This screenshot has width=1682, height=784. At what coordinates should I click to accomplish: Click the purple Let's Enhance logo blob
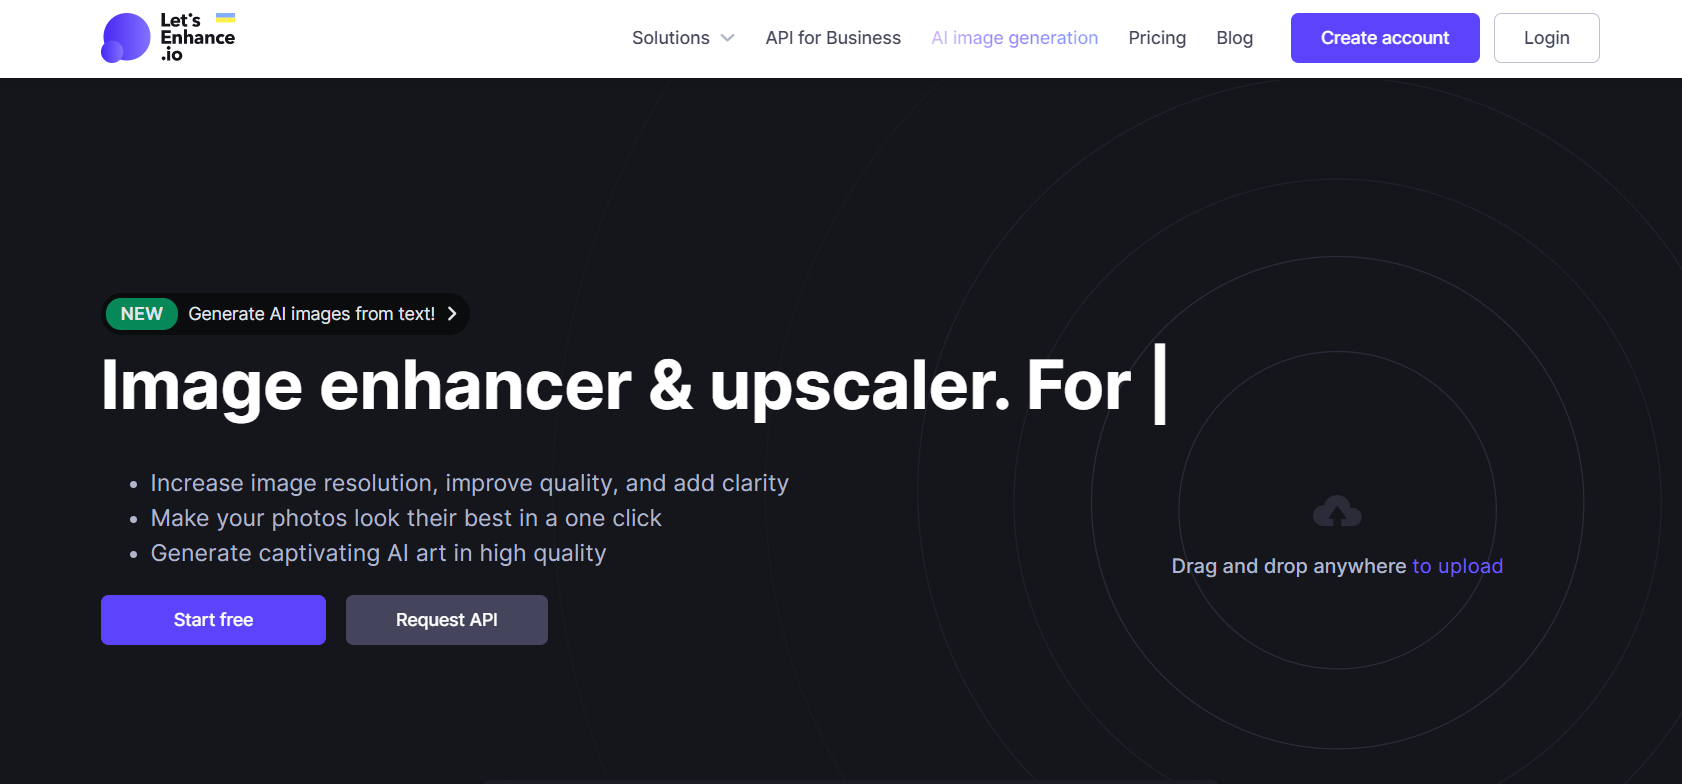tap(126, 38)
